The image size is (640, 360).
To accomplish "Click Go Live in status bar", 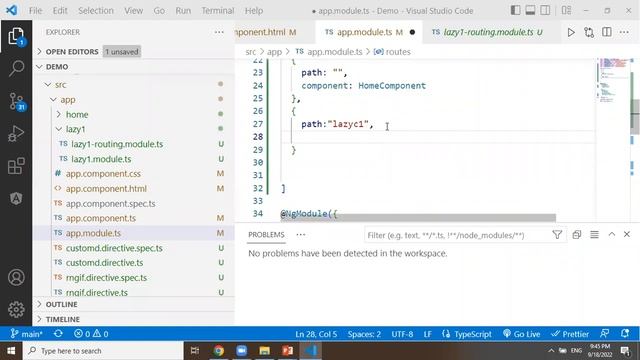I will tap(522, 333).
